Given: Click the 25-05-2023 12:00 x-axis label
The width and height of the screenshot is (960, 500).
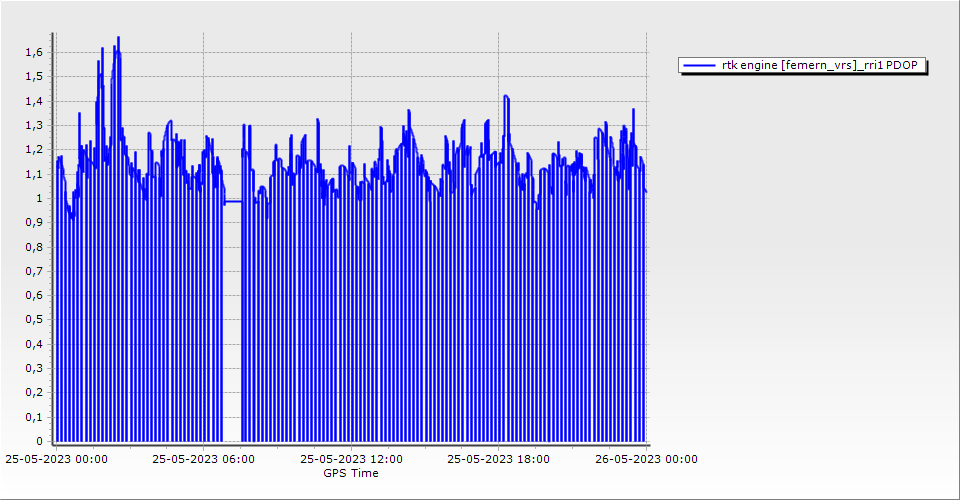Looking at the screenshot, I should (x=351, y=459).
